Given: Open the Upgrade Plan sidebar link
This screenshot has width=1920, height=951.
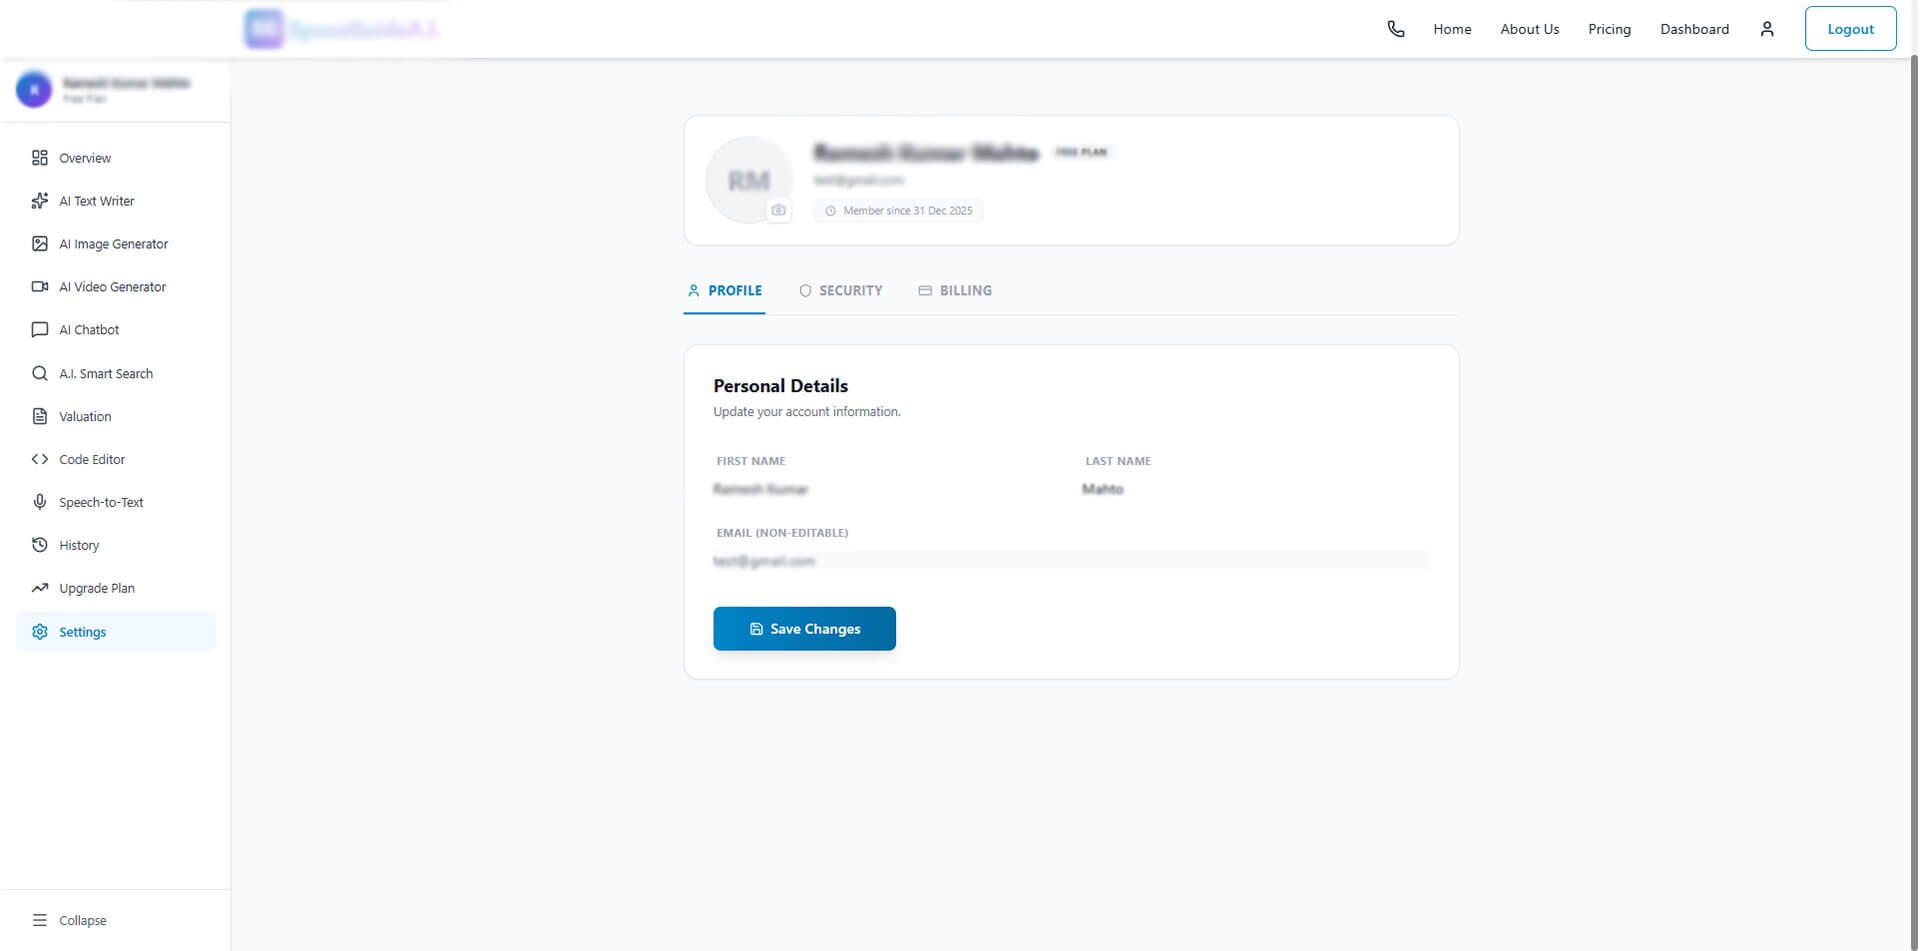Looking at the screenshot, I should (116, 588).
